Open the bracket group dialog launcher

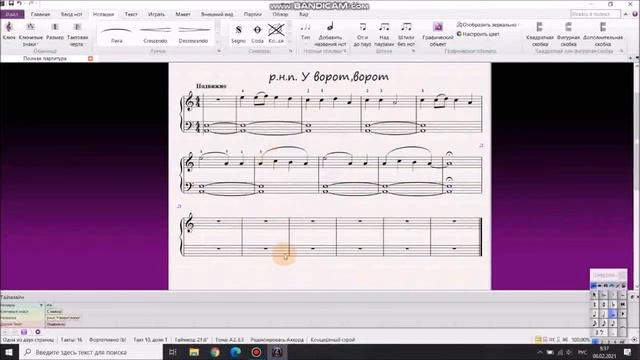point(621,51)
